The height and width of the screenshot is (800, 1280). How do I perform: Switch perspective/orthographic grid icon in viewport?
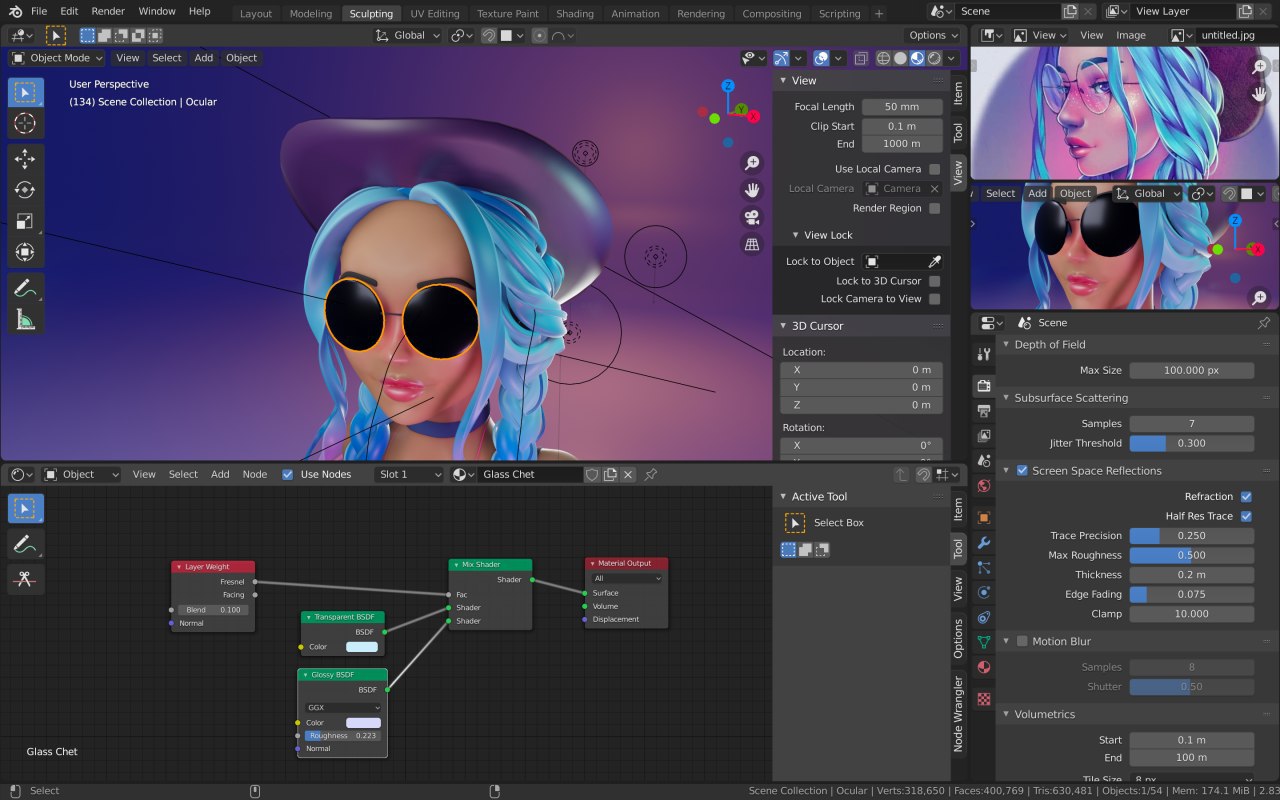[752, 244]
